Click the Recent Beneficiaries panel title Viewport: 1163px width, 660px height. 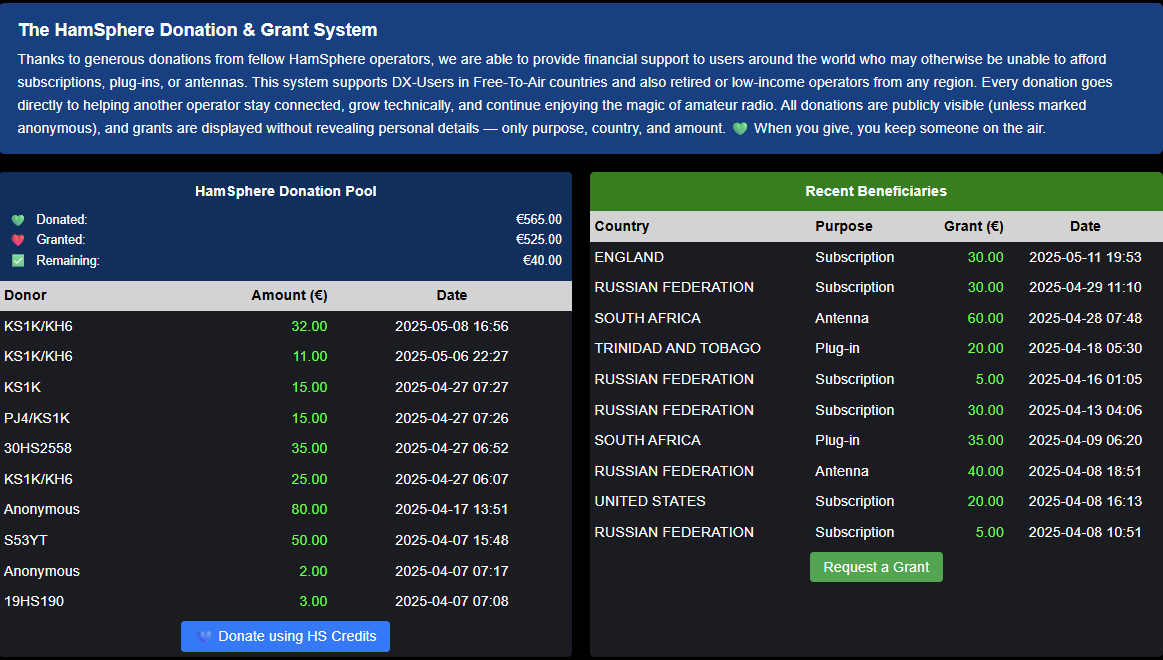[x=876, y=191]
